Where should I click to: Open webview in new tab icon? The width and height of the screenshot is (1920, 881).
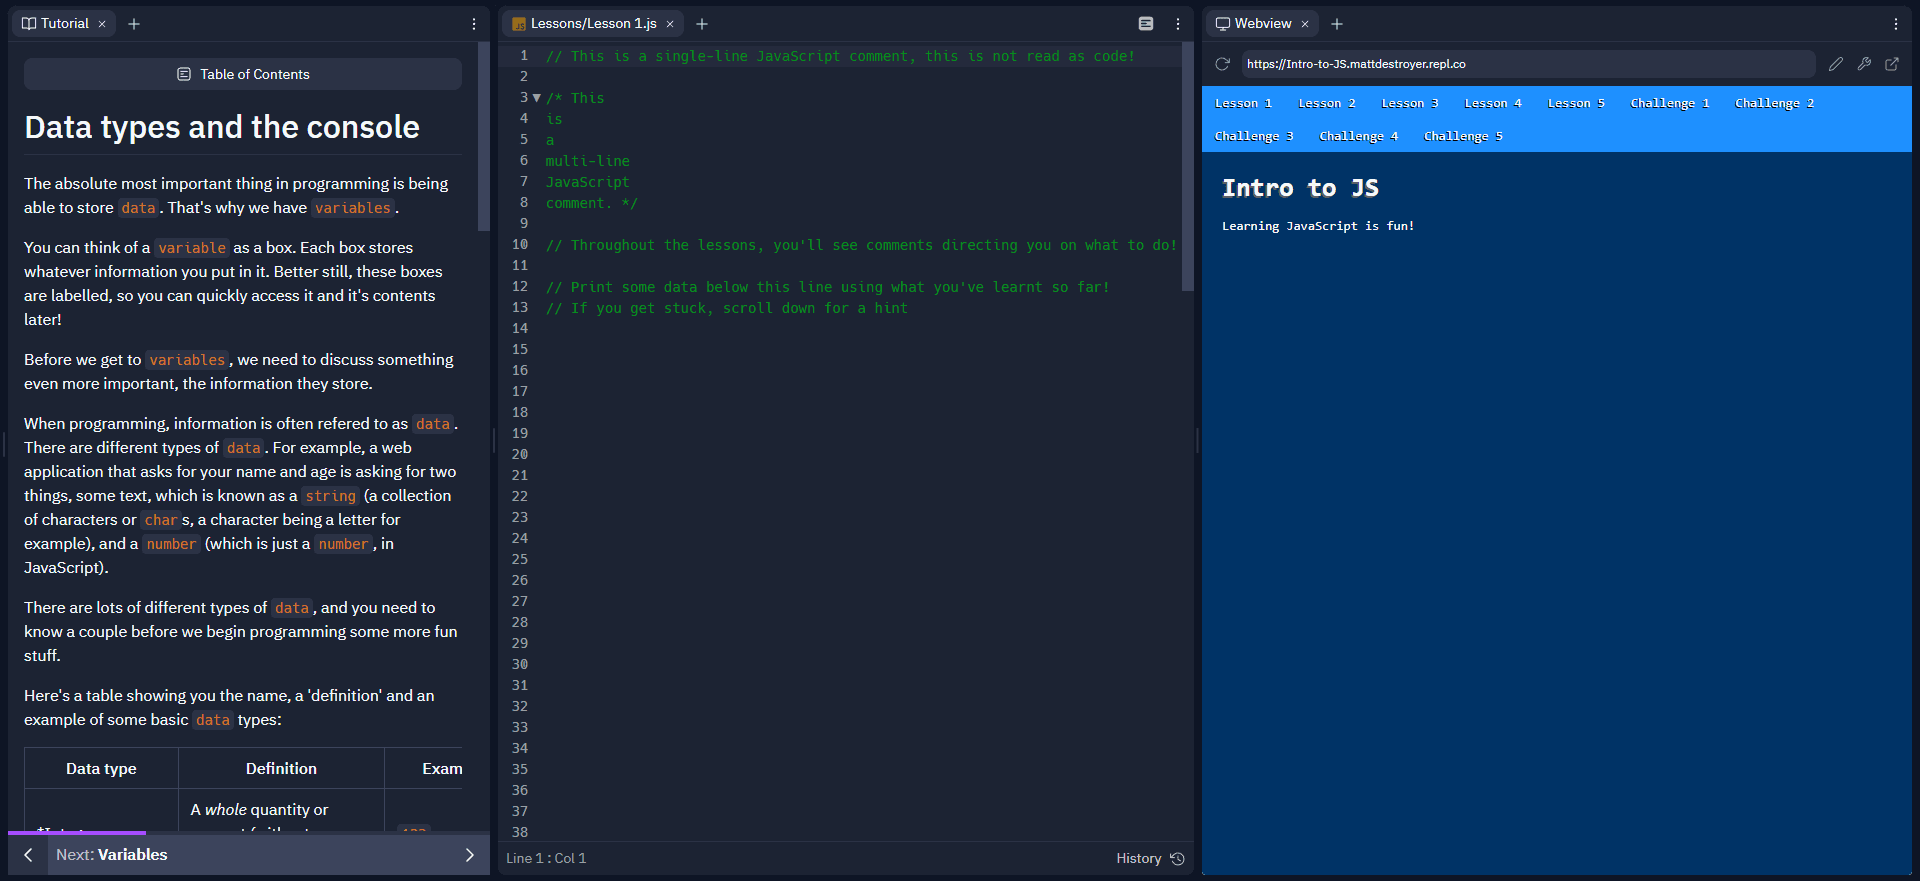pos(1892,64)
